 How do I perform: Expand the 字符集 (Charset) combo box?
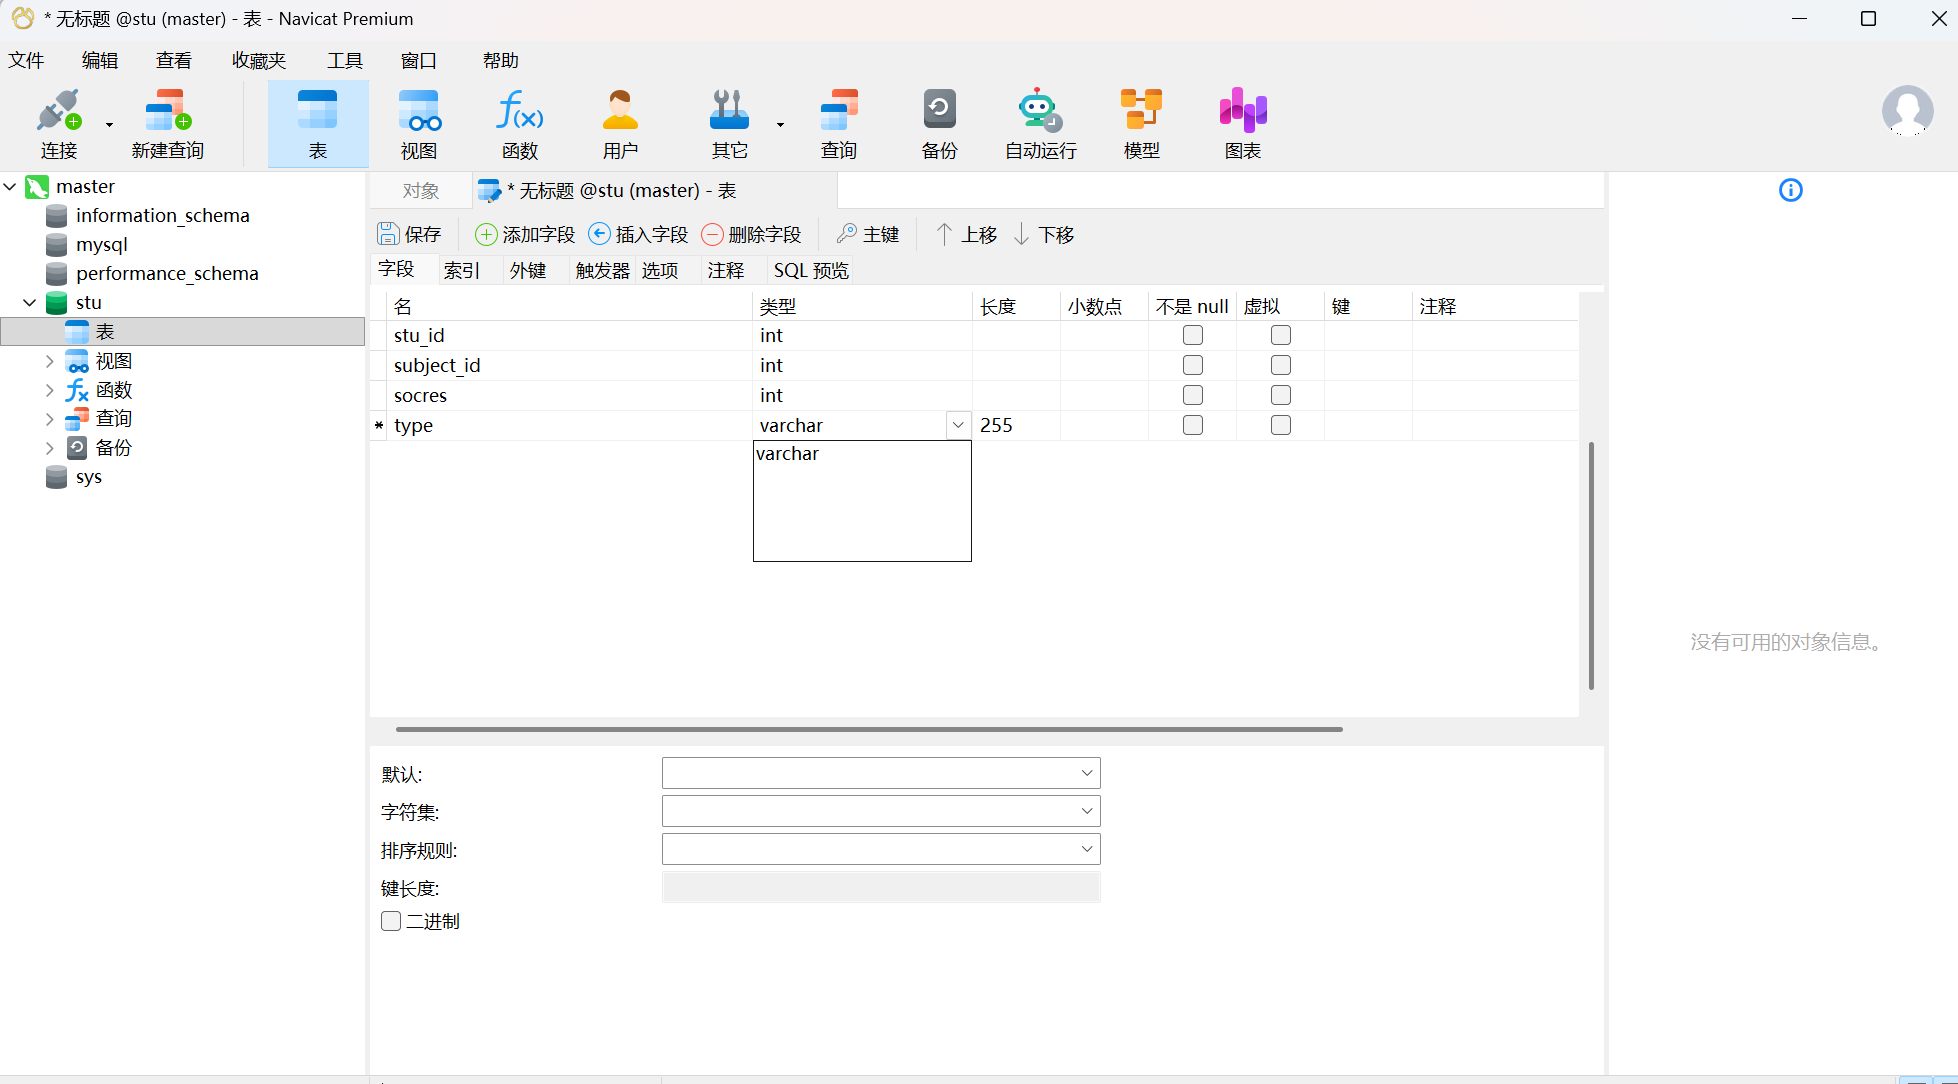tap(1086, 811)
